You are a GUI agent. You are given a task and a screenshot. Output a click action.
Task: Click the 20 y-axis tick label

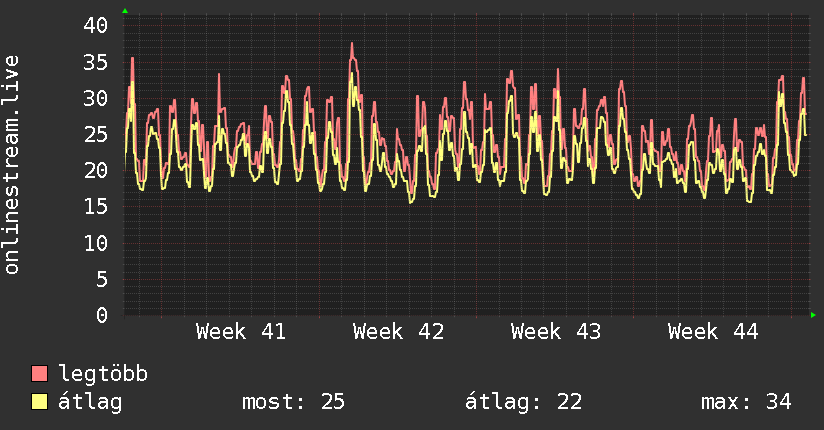[96, 170]
